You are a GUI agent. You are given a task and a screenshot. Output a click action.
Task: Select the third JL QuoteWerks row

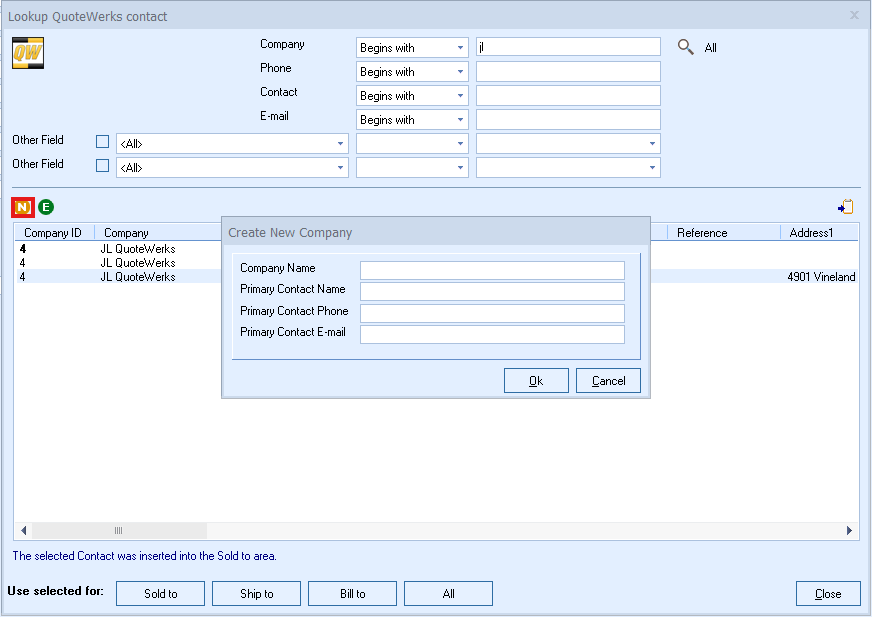[138, 277]
